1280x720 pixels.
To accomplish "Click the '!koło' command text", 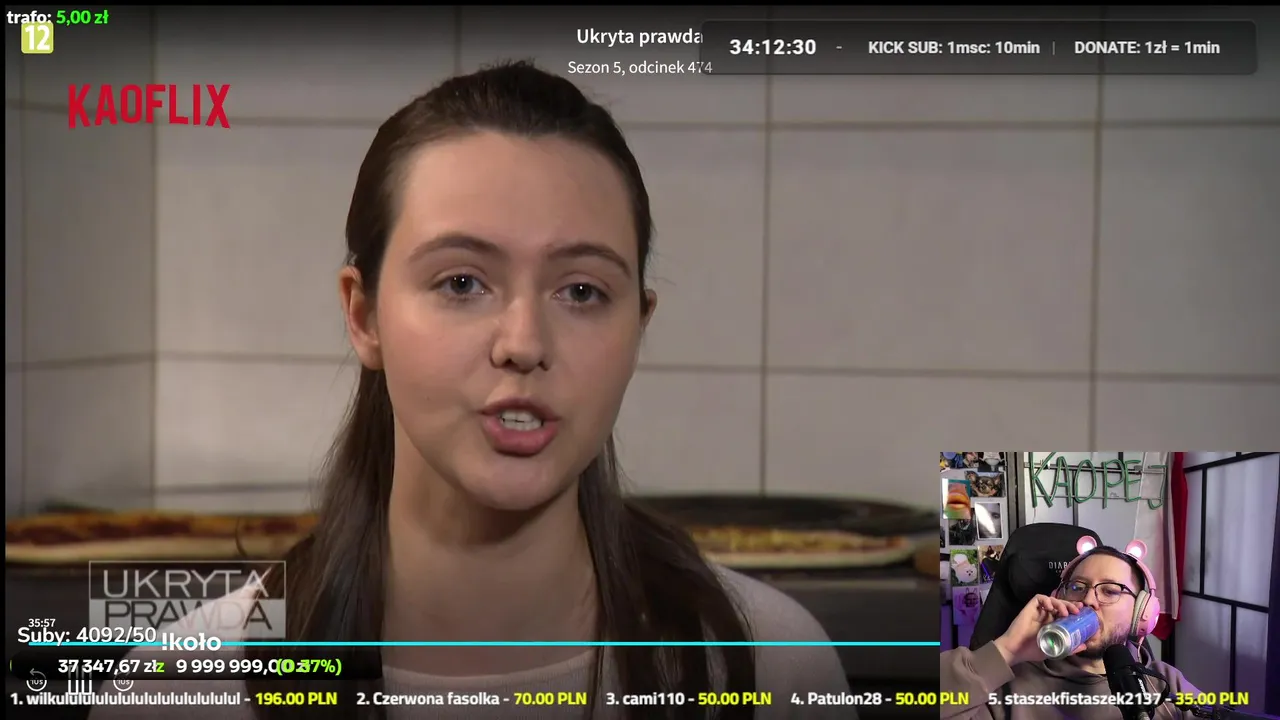I will [x=190, y=642].
